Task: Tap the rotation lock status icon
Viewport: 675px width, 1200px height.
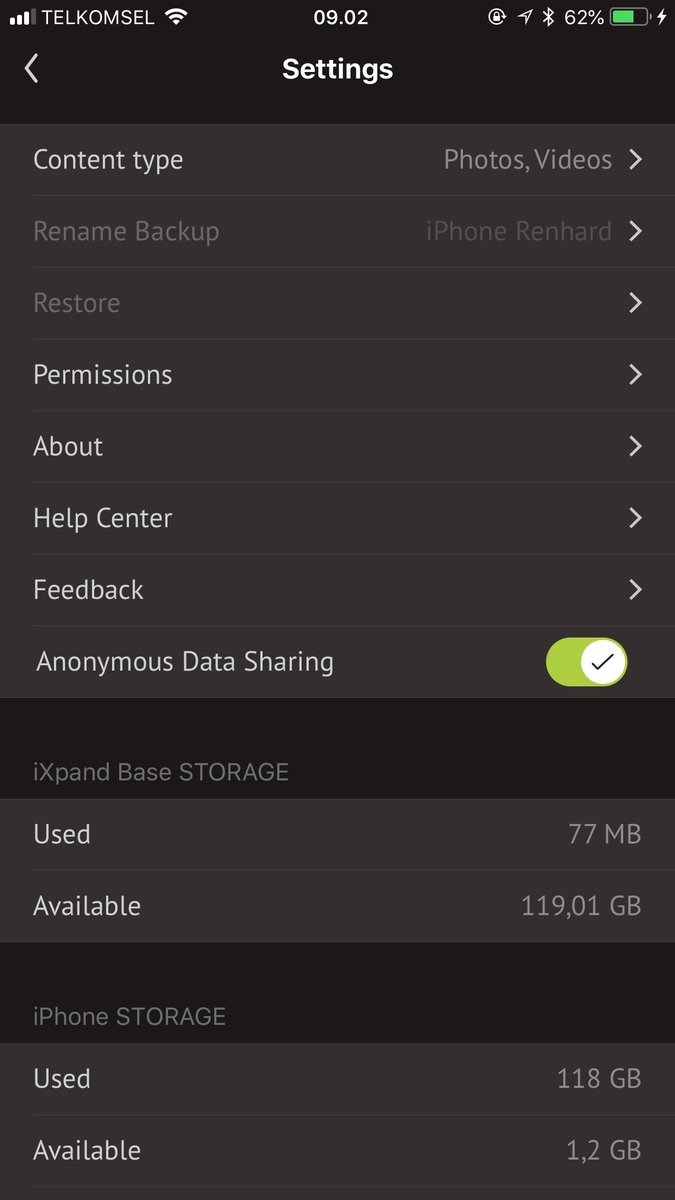Action: [x=496, y=18]
